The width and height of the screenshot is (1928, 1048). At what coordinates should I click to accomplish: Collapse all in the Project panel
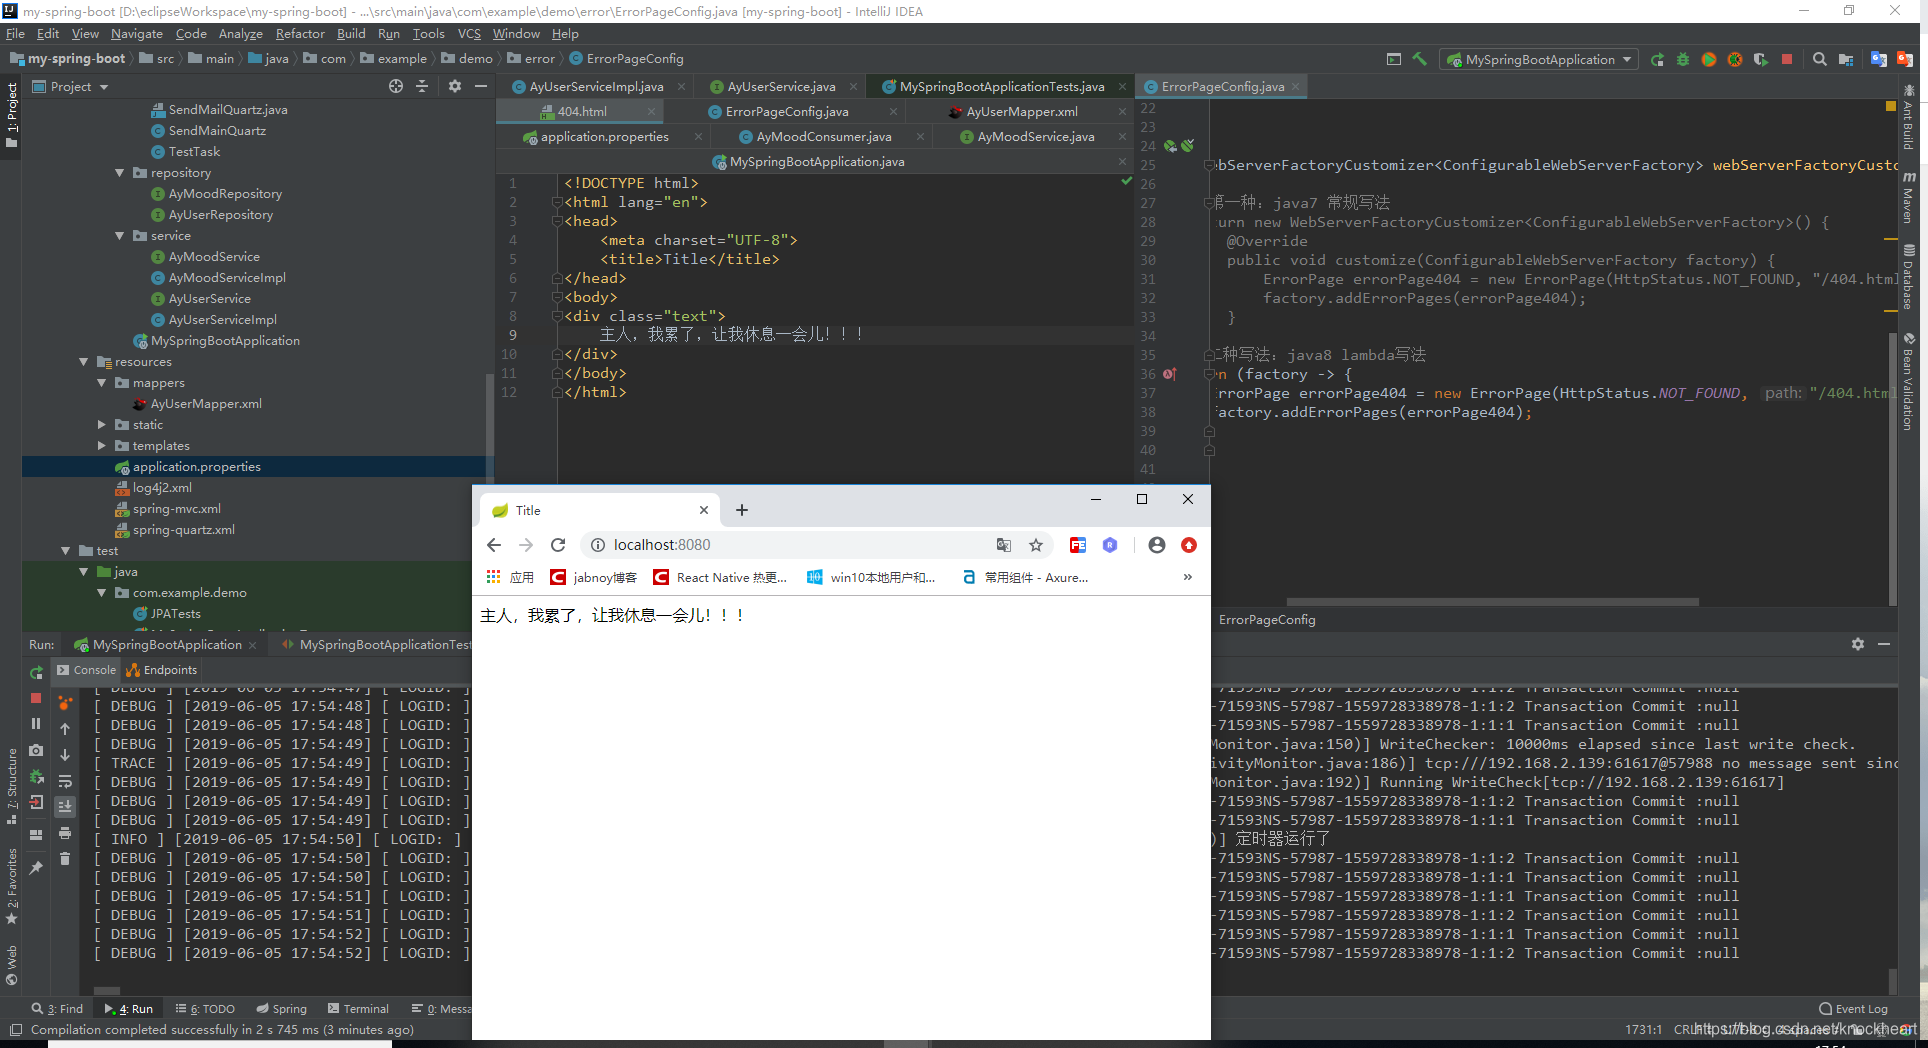pos(422,86)
